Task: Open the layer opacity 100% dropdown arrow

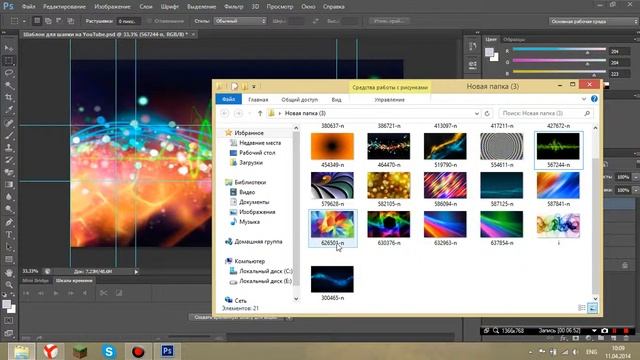Action: tap(636, 177)
